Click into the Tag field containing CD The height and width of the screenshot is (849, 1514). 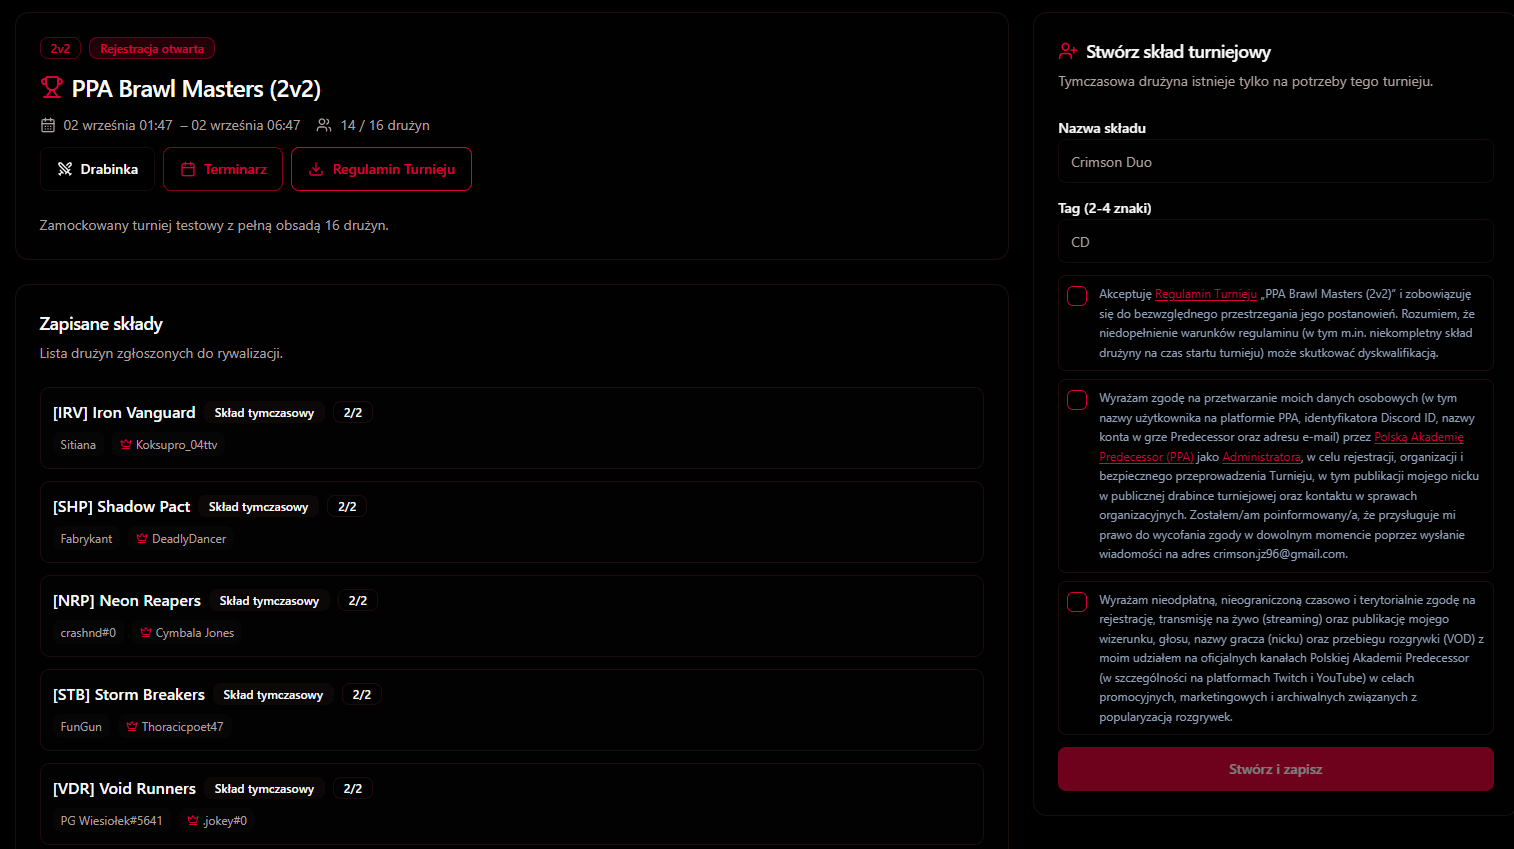tap(1275, 242)
